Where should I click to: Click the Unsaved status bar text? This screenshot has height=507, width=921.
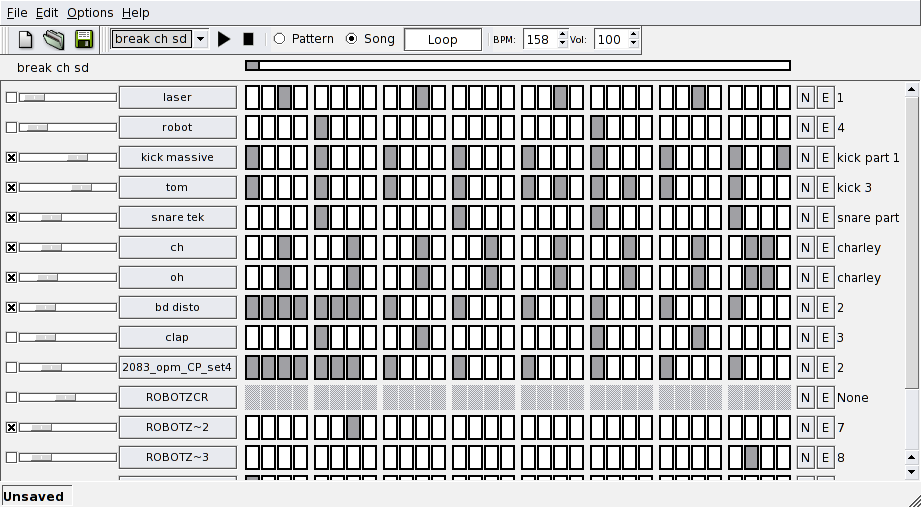(33, 496)
